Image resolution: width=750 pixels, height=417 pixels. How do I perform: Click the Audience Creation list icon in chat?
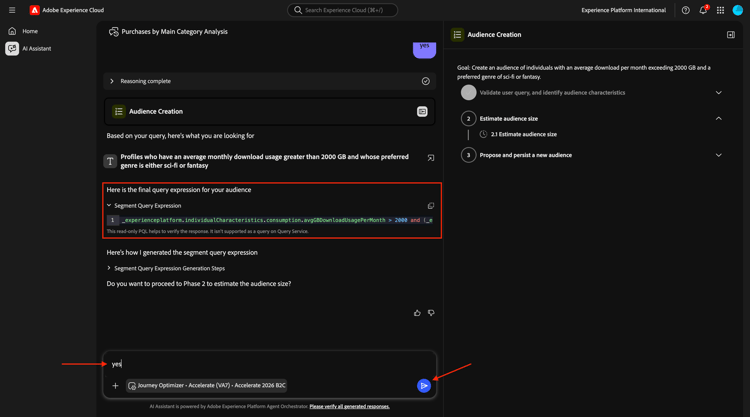point(119,111)
